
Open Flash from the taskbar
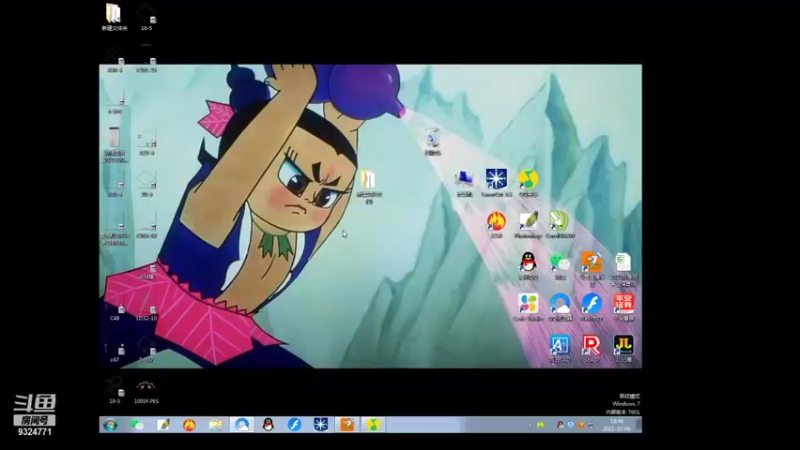(x=294, y=424)
